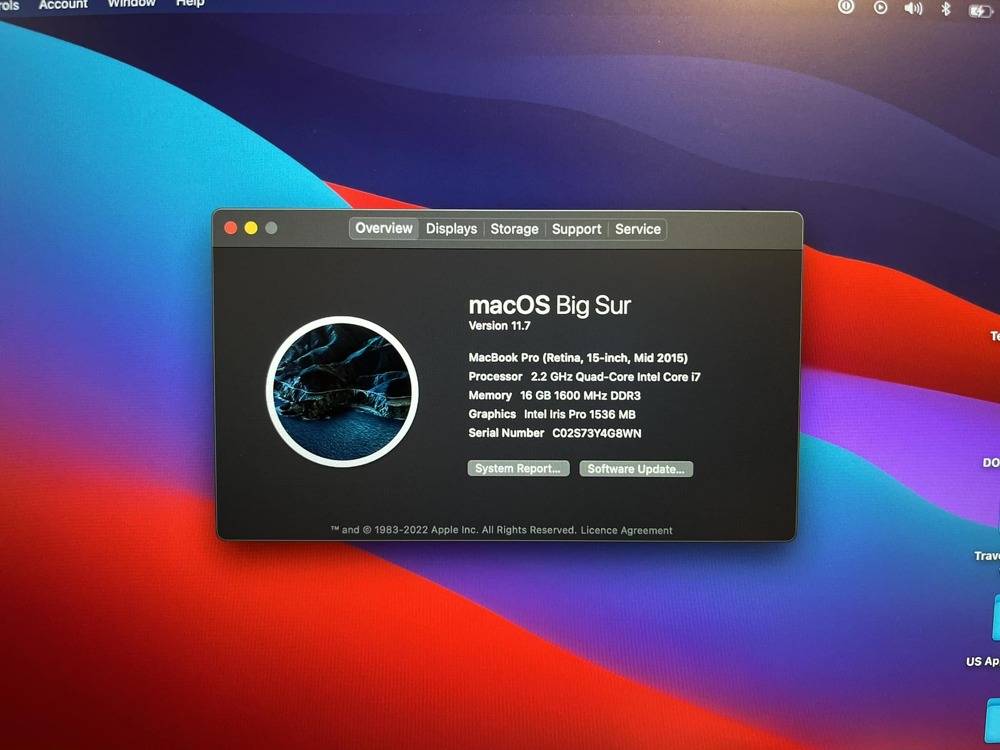Image resolution: width=1000 pixels, height=750 pixels.
Task: Click the macOS Big Sur circular logo image
Action: click(342, 392)
